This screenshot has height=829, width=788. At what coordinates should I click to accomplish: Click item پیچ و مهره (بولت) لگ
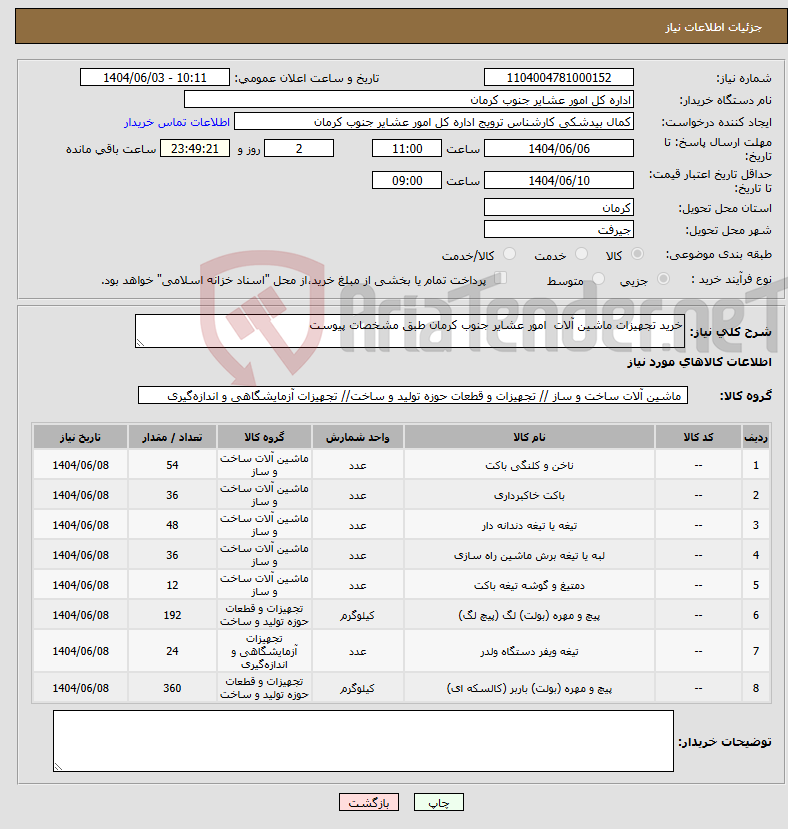click(x=529, y=615)
